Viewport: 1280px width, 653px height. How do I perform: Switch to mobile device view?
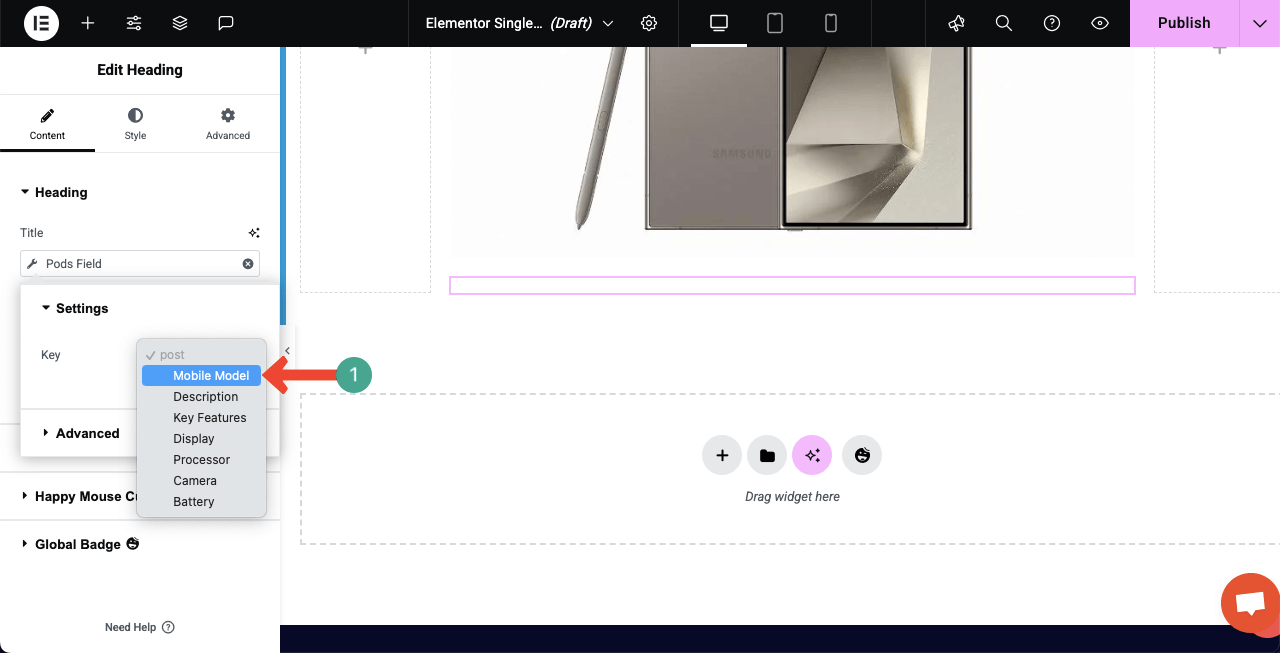tap(830, 23)
